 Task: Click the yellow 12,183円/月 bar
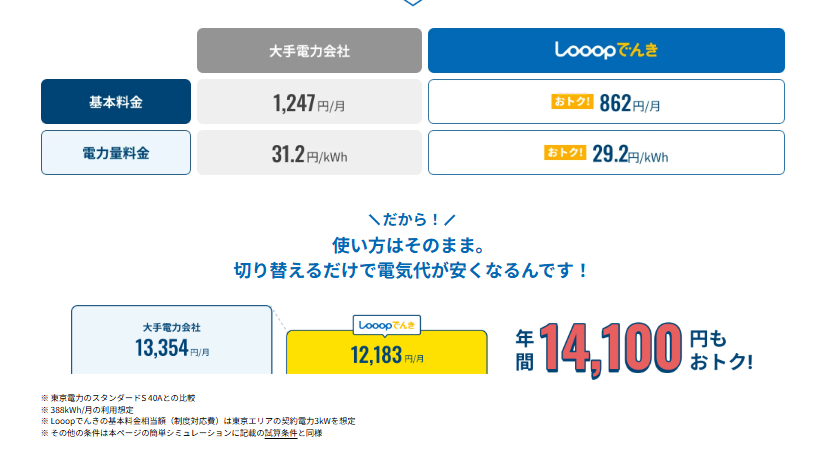click(387, 355)
